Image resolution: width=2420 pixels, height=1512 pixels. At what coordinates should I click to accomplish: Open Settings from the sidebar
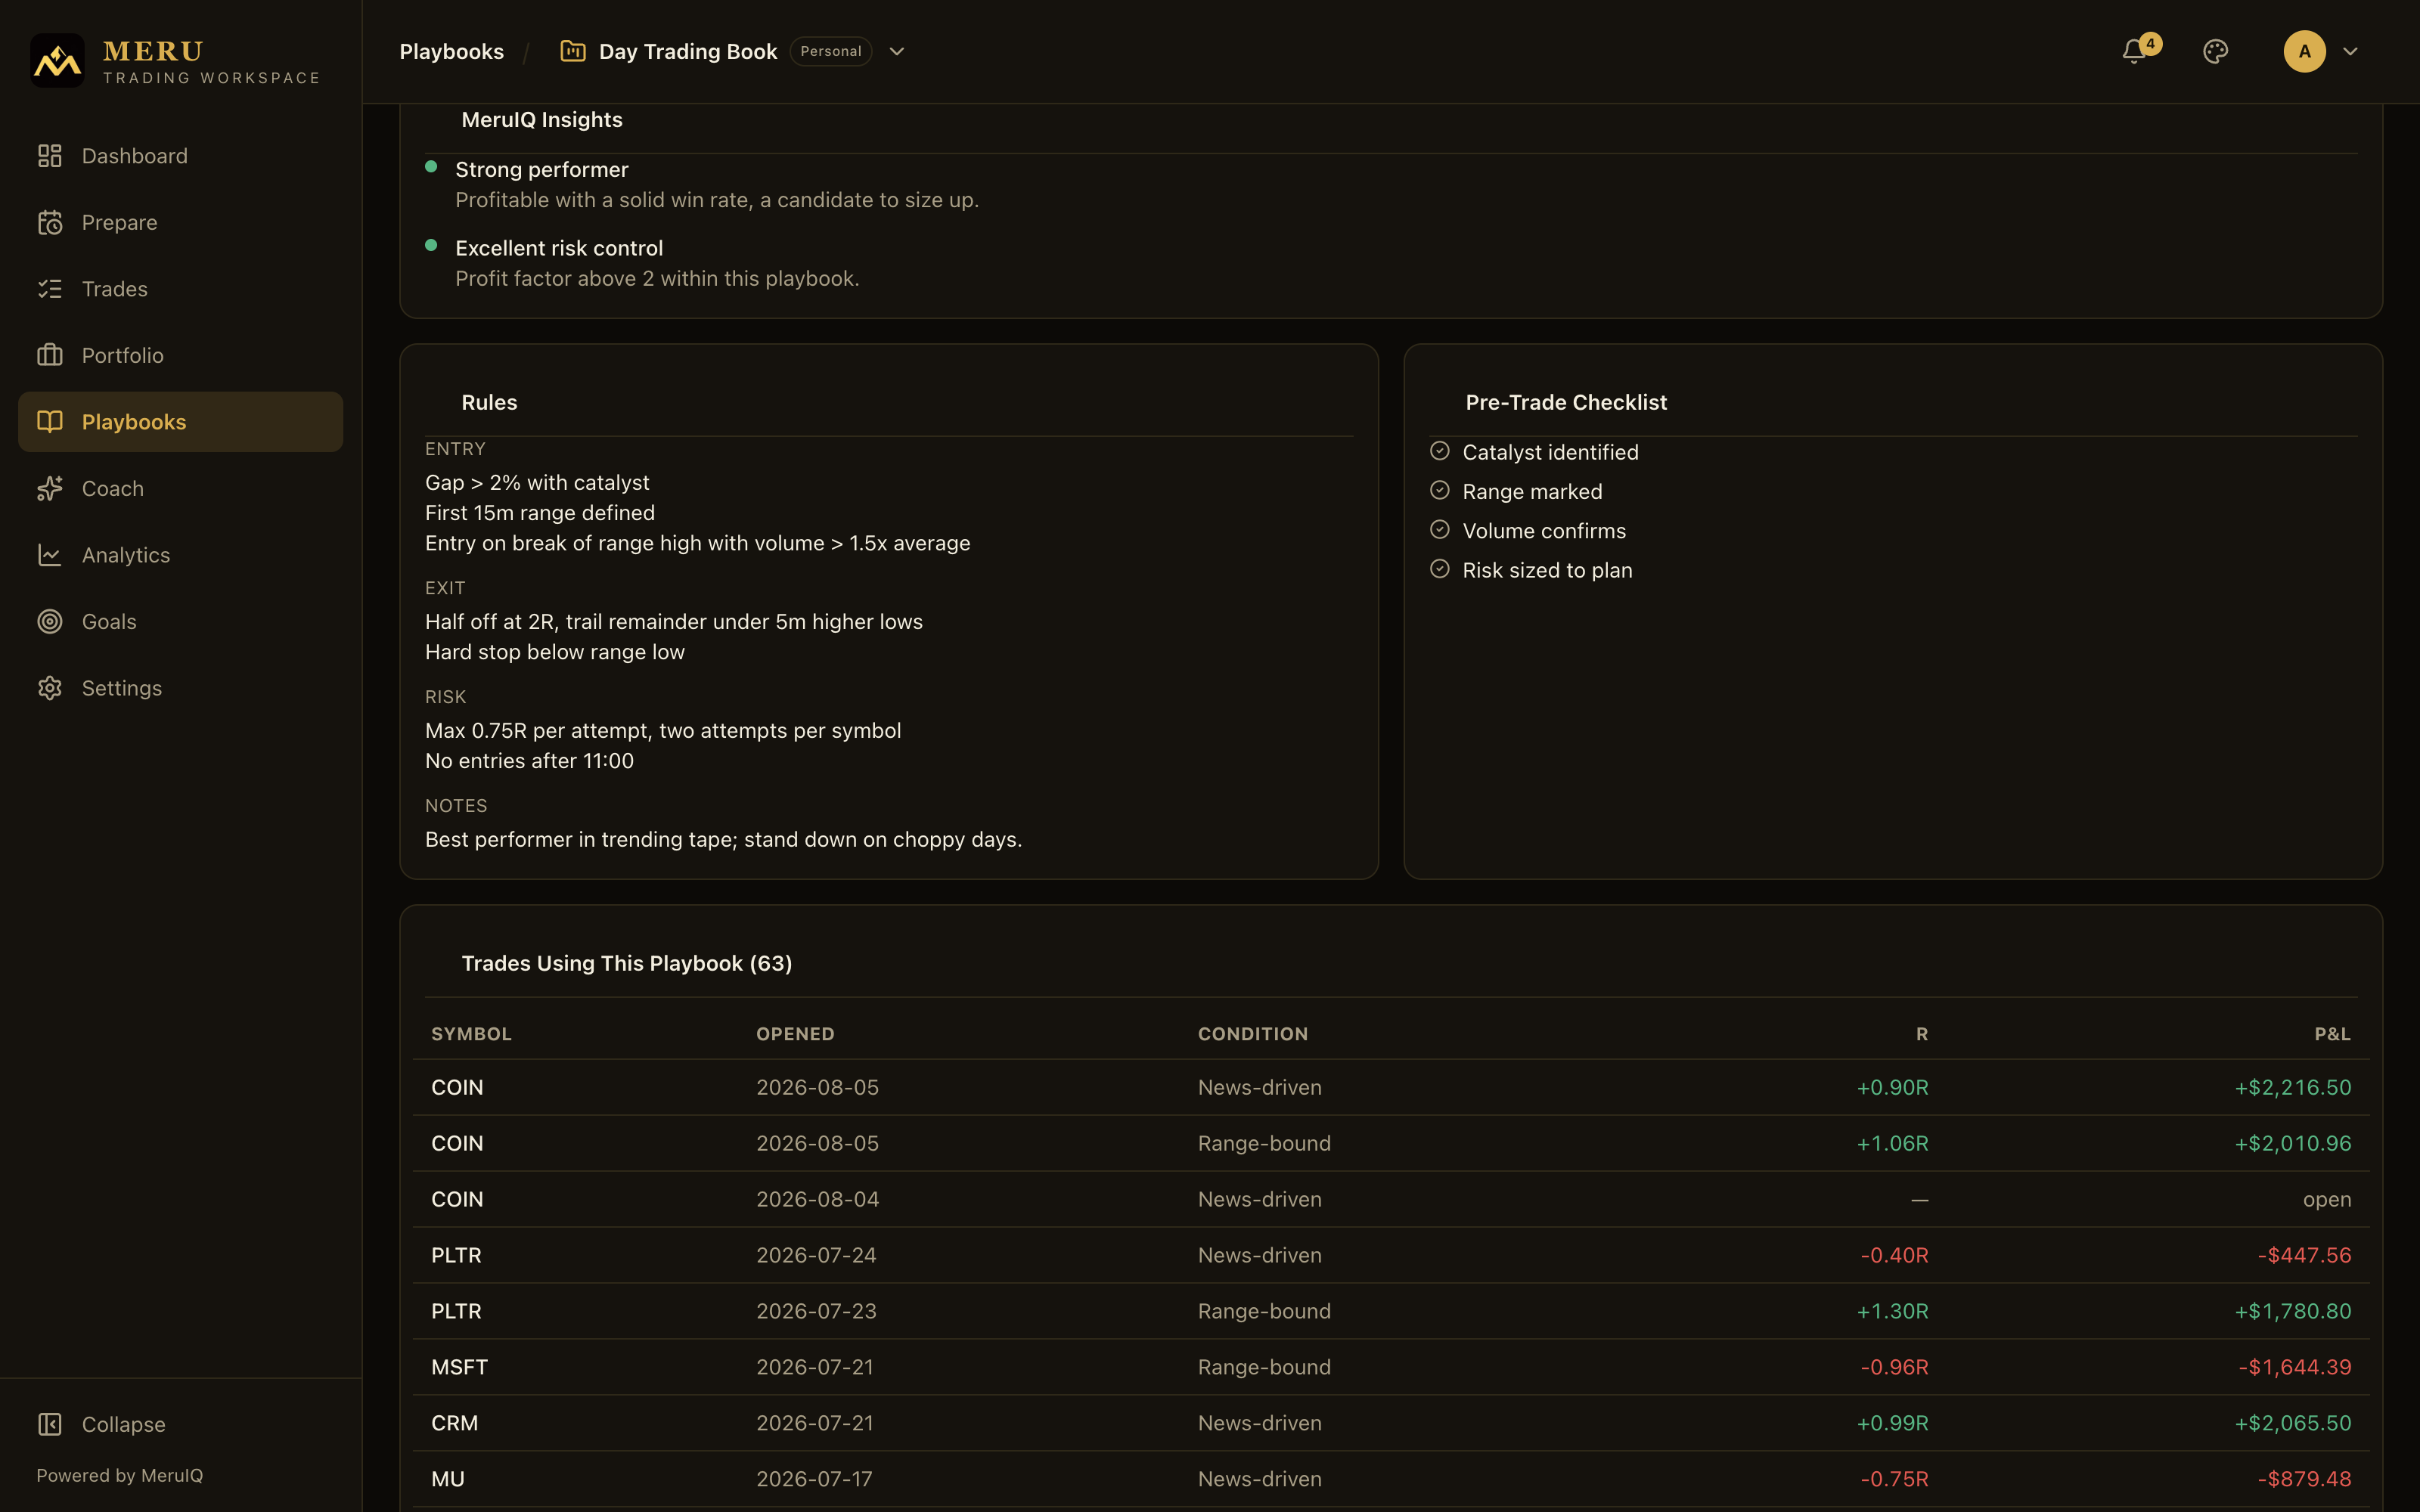[181, 688]
